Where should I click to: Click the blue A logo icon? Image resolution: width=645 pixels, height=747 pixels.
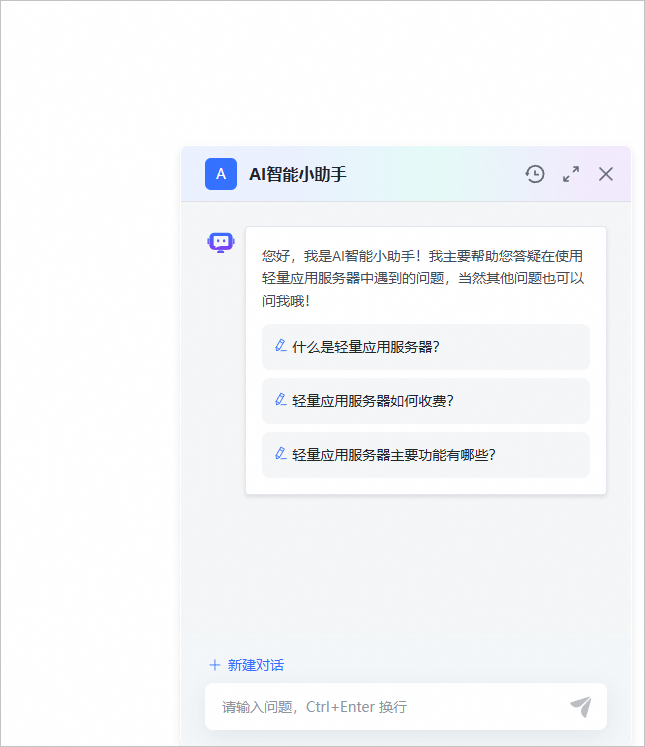coord(221,174)
